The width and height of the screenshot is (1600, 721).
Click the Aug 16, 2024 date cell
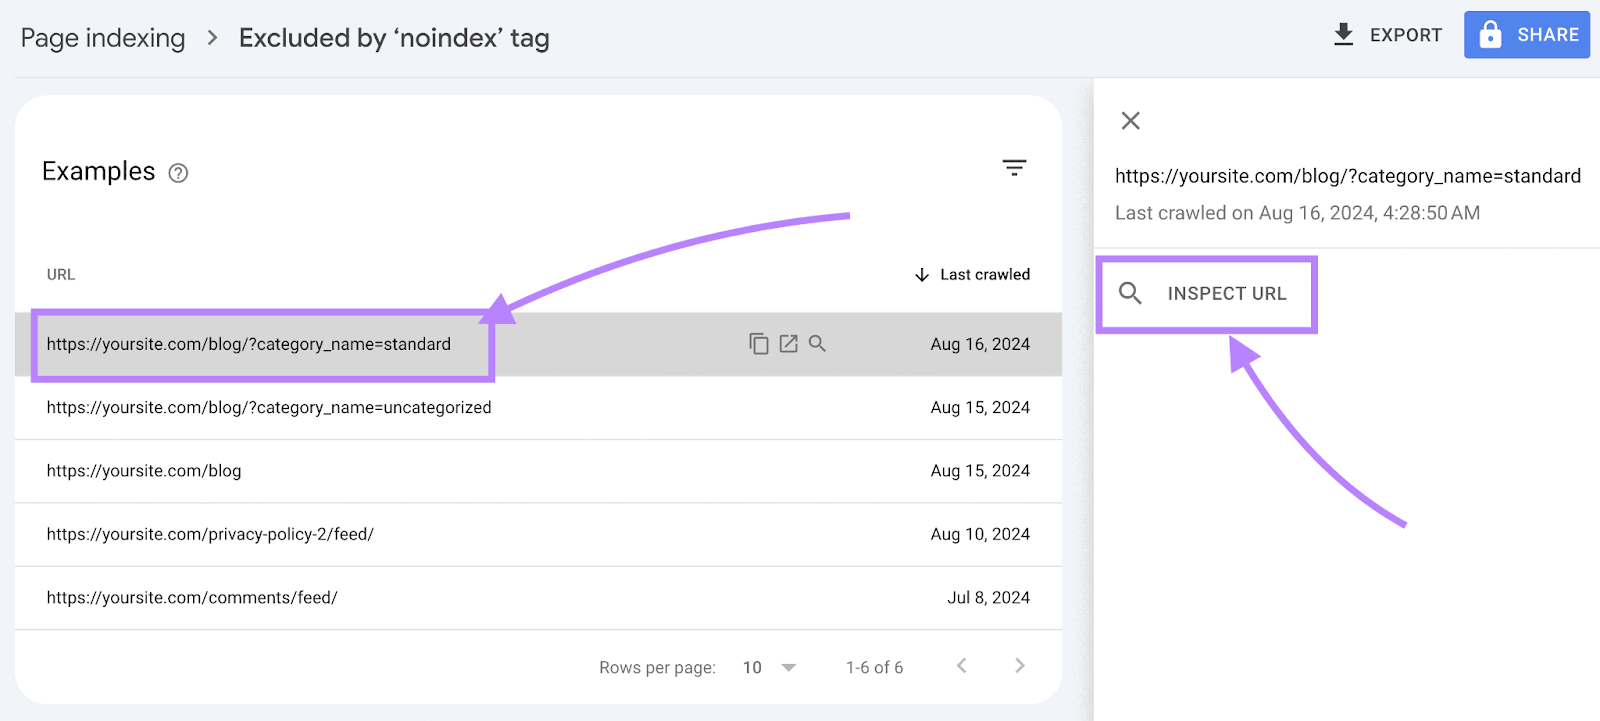pyautogui.click(x=980, y=344)
